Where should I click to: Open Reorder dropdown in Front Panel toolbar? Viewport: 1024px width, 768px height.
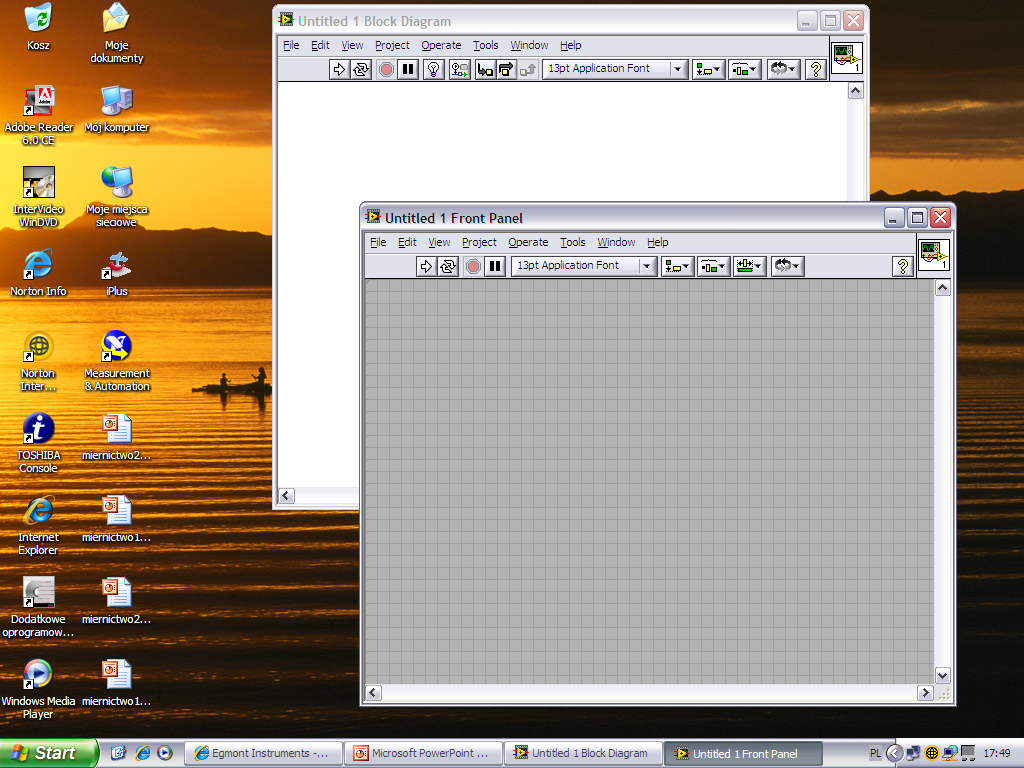(x=787, y=266)
